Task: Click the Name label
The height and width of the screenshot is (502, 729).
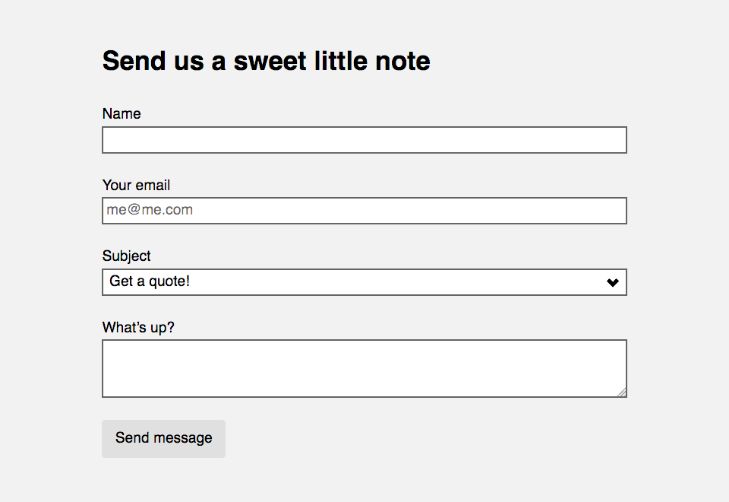Action: point(121,114)
